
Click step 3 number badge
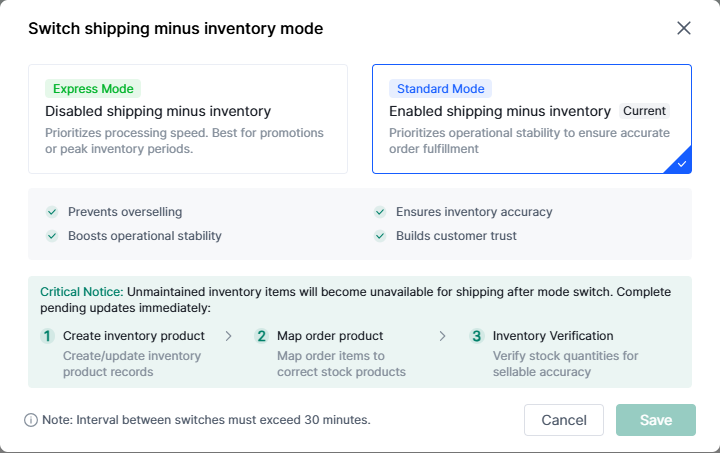click(477, 336)
